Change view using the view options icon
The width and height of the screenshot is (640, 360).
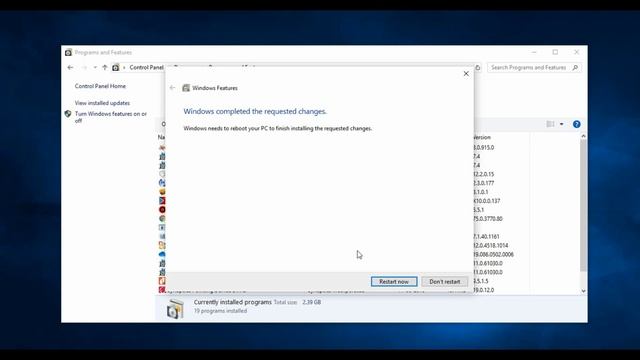coord(550,124)
